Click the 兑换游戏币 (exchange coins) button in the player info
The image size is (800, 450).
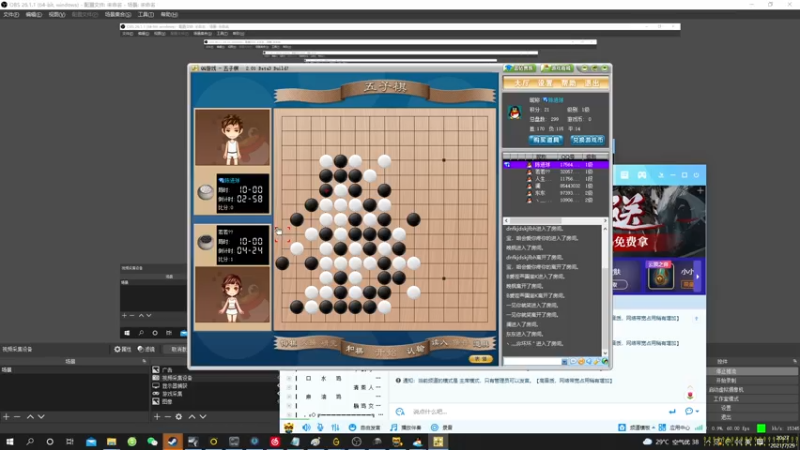click(587, 140)
